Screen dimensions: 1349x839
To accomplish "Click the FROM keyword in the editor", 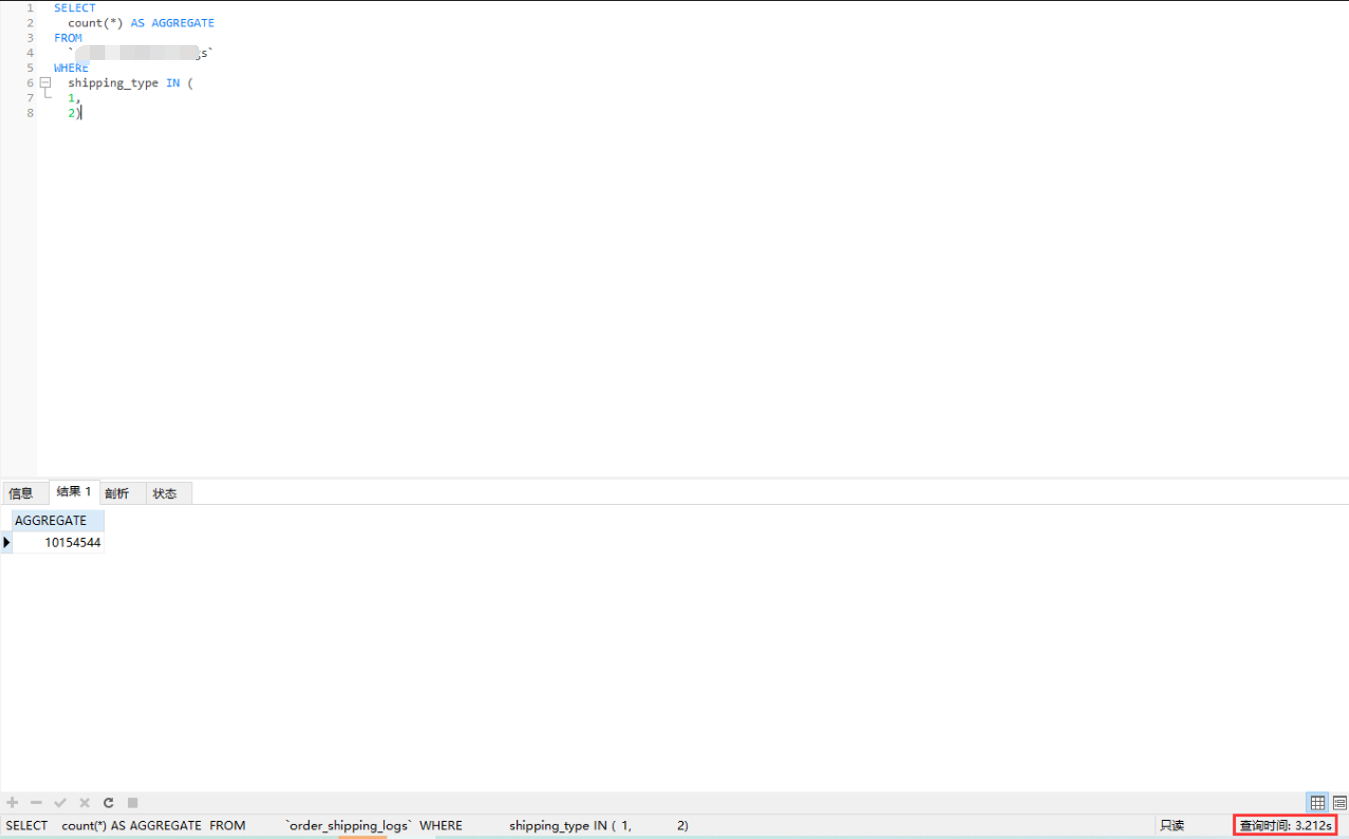I will 68,38.
